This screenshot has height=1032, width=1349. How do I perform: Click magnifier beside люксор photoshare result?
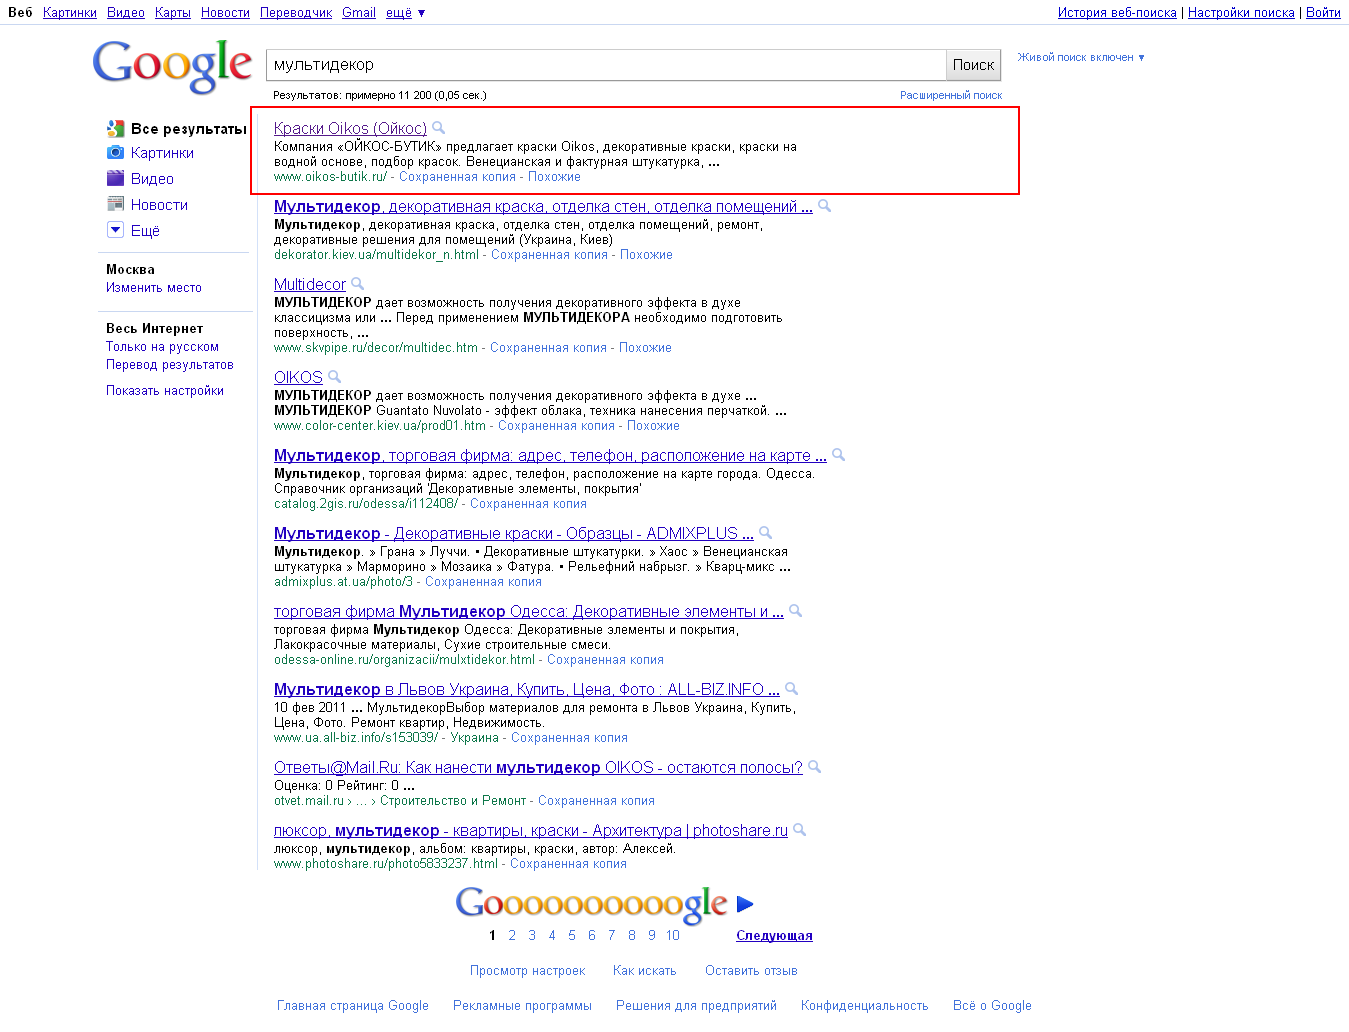799,830
